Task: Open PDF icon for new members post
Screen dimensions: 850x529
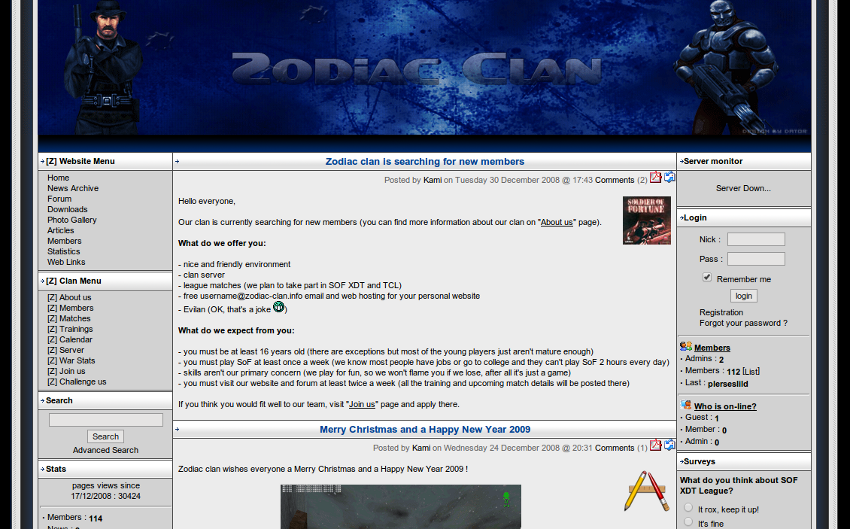Action: (655, 177)
